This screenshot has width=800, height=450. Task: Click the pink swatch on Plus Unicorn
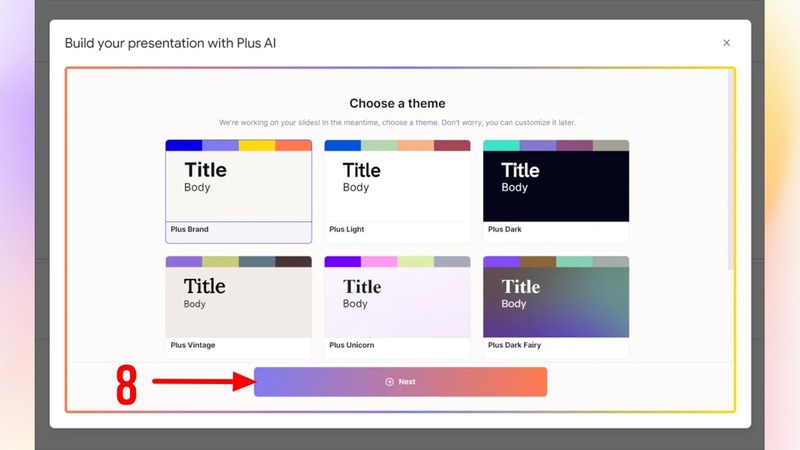coord(379,262)
